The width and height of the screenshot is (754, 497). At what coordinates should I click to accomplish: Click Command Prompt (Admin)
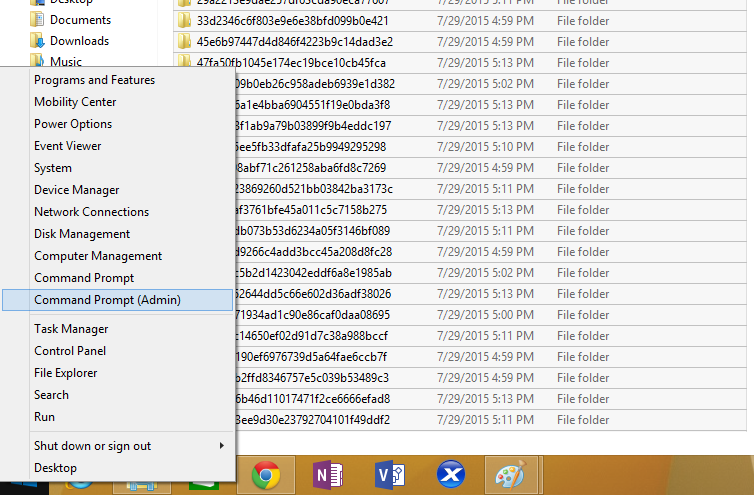[x=117, y=300]
